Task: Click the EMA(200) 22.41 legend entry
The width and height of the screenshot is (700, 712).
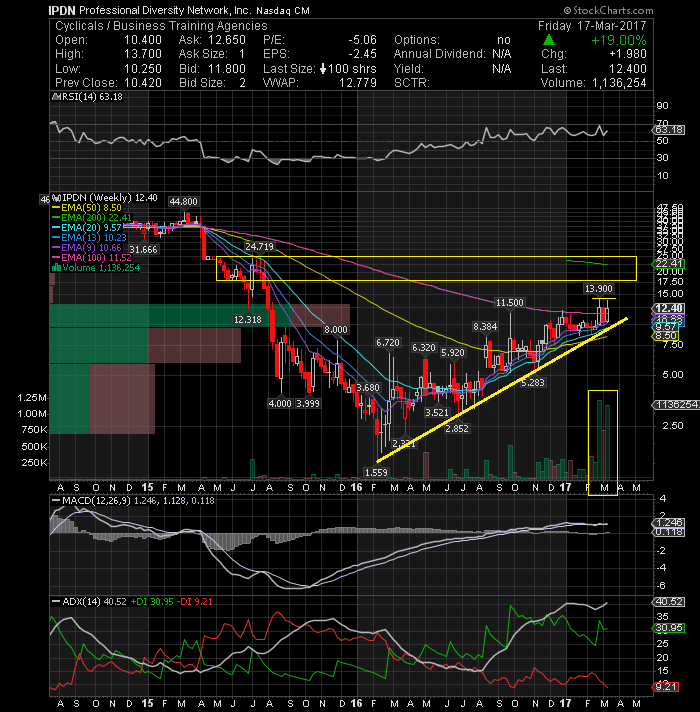Action: click(92, 218)
